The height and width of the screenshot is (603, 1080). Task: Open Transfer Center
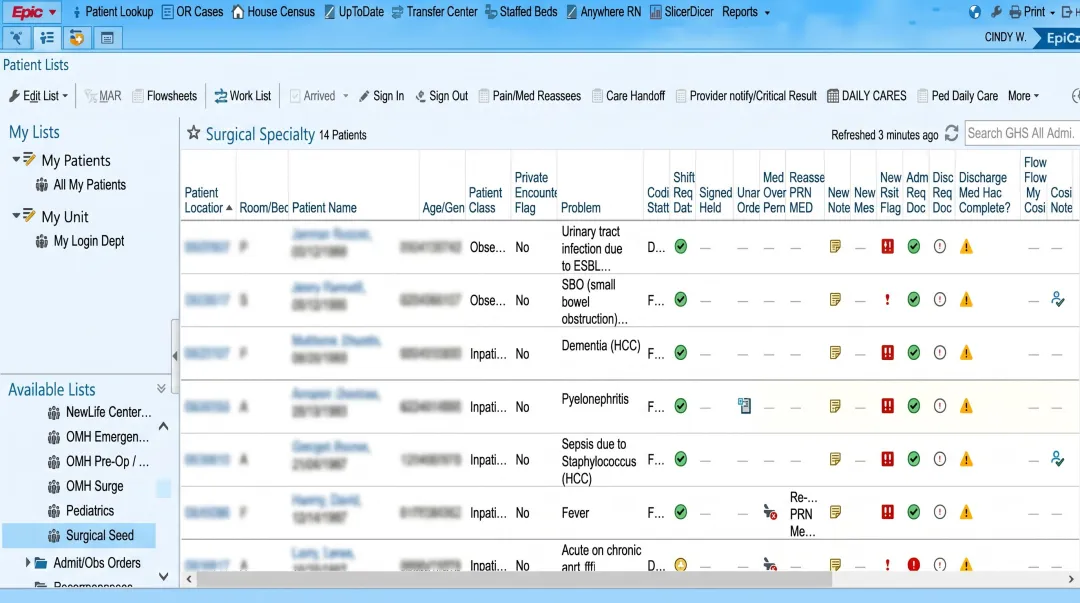pyautogui.click(x=435, y=12)
